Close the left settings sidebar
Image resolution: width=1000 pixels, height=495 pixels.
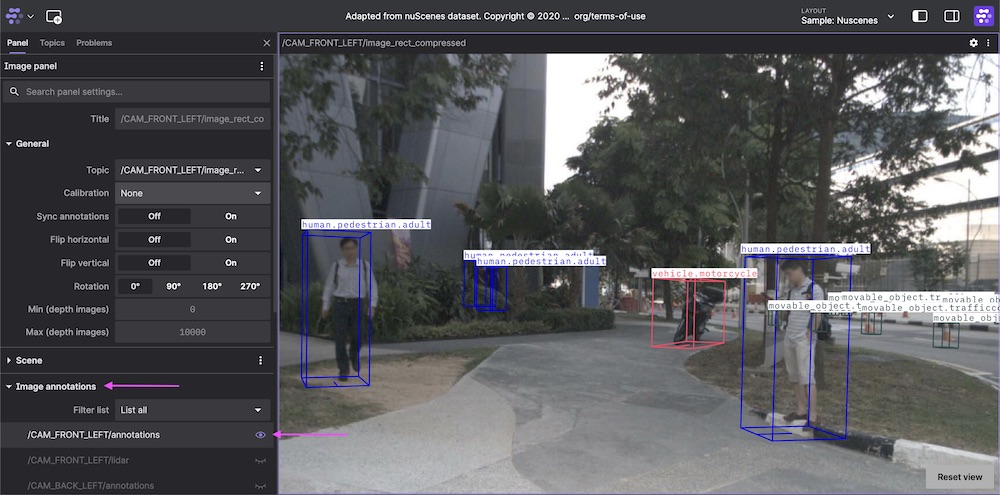pos(267,43)
